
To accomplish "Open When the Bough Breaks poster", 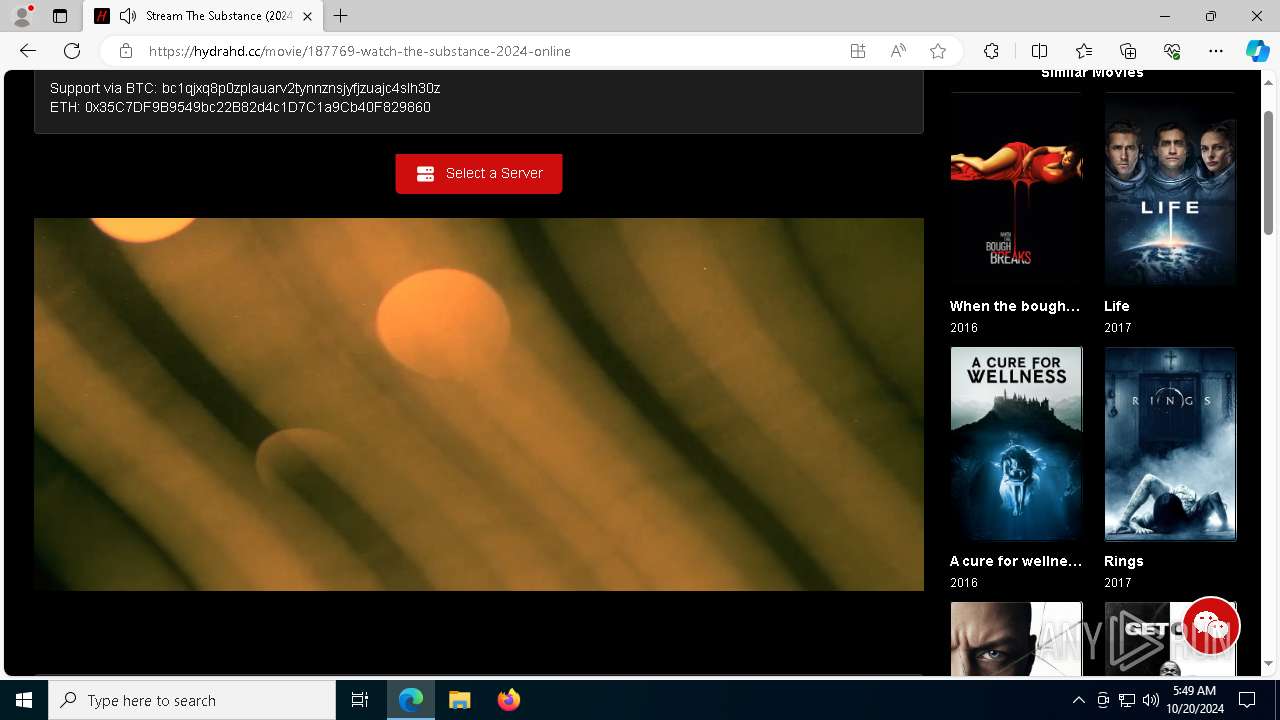I will [x=1016, y=190].
